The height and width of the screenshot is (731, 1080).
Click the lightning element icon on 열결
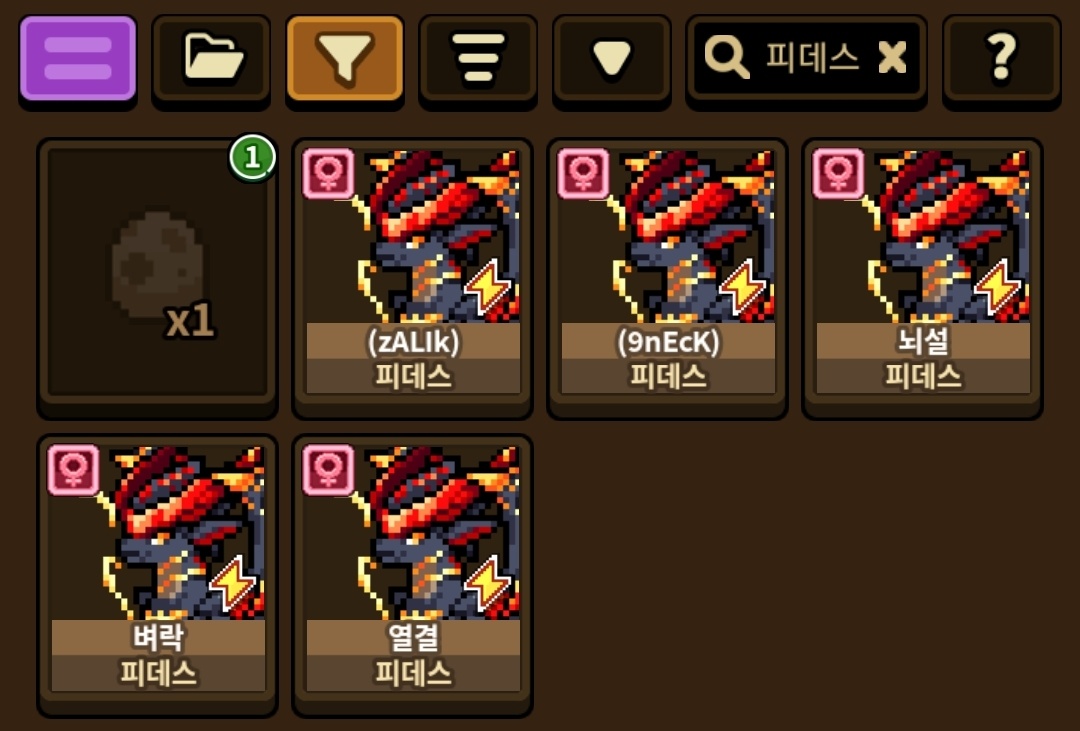[x=487, y=583]
